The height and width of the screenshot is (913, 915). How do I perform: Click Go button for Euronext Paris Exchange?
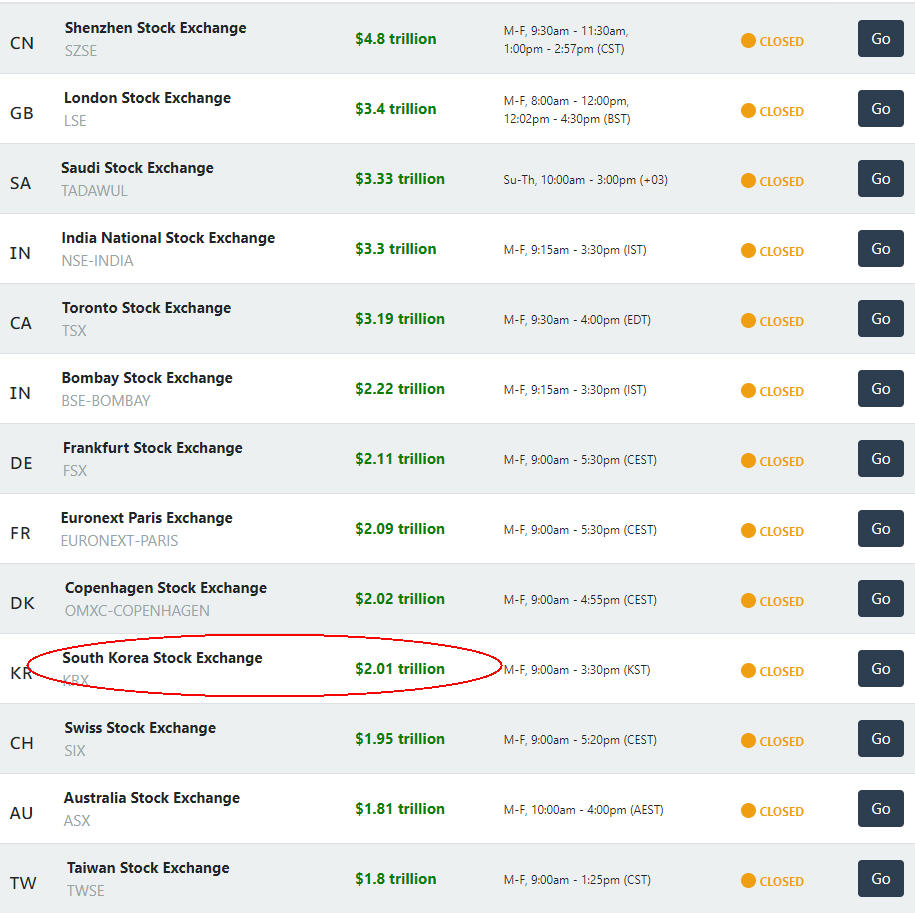(880, 529)
